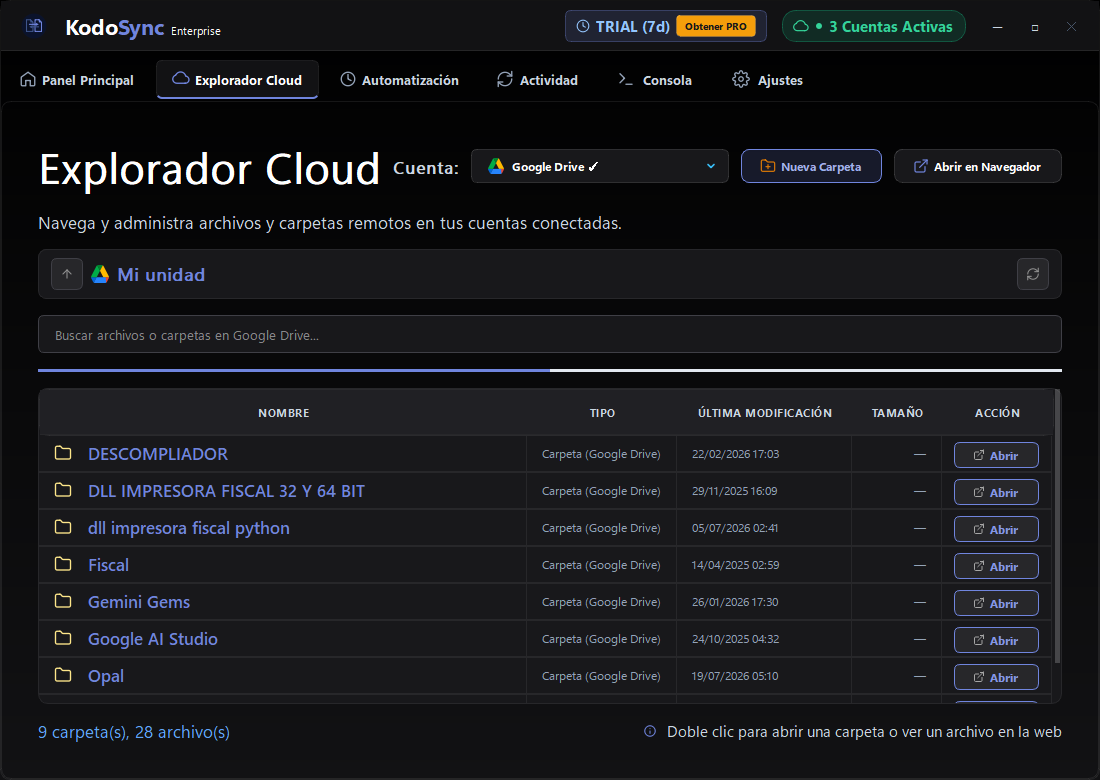This screenshot has height=780, width=1100.
Task: Click the 3 Cuentas Activas indicator
Action: pyautogui.click(x=873, y=27)
